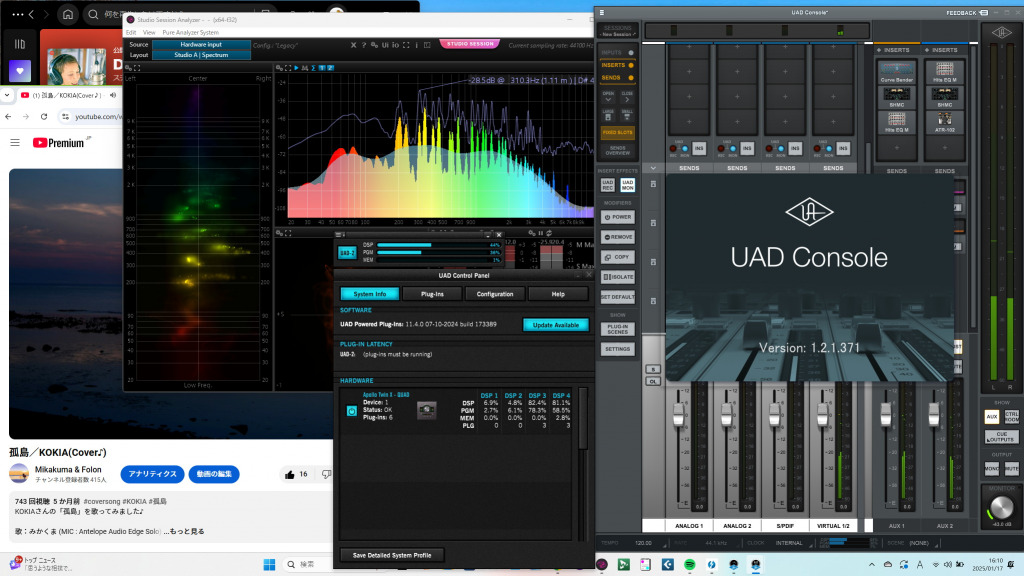Open the YouTube hamburger menu

click(15, 143)
